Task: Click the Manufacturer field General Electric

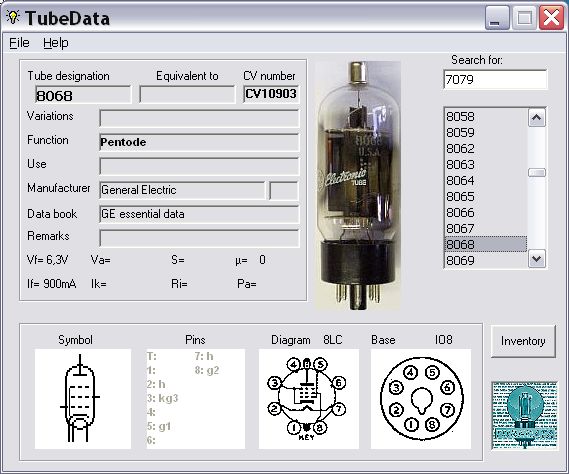Action: click(182, 190)
